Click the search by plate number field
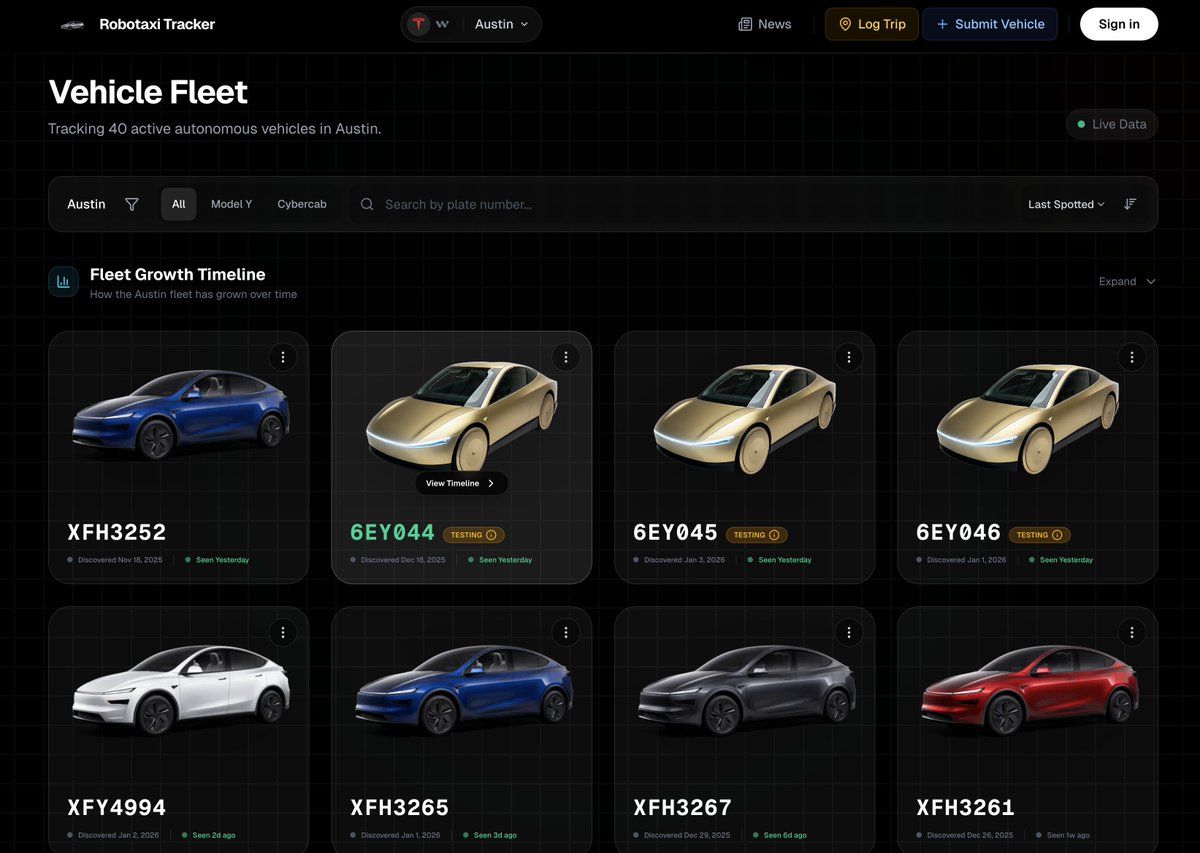The width and height of the screenshot is (1200, 853). tap(680, 204)
